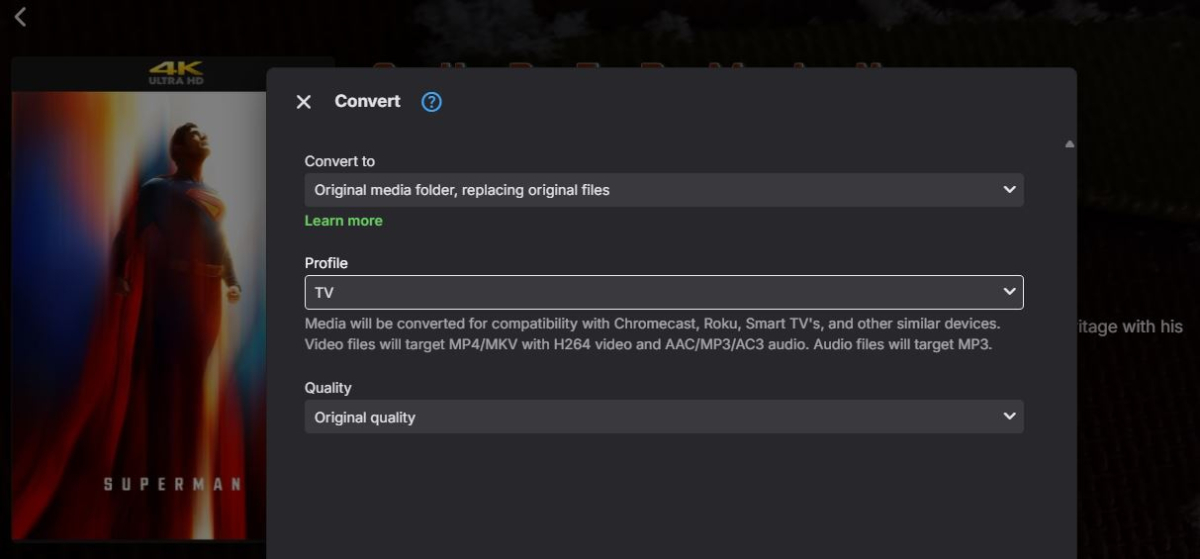Click the SUPERMAN title text on poster
The width and height of the screenshot is (1200, 559).
pos(173,484)
